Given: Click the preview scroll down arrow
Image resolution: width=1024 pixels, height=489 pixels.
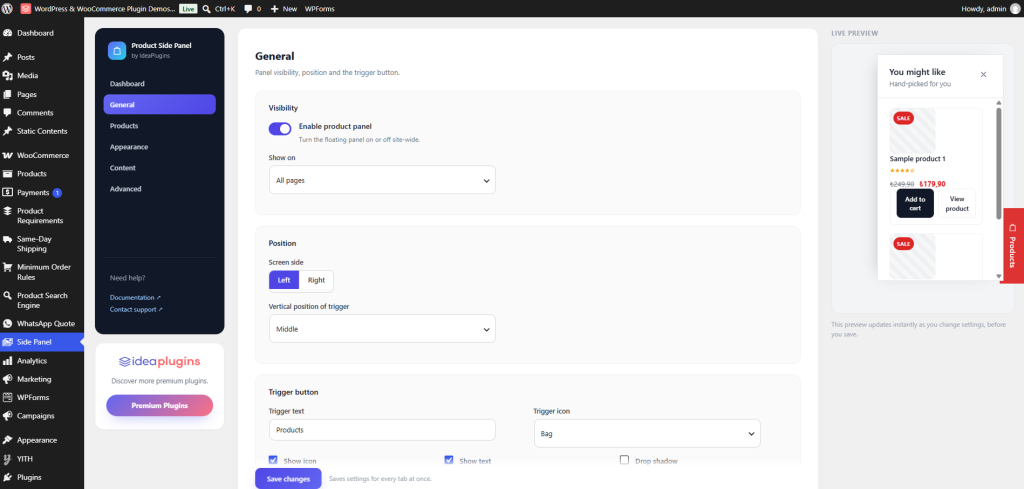Looking at the screenshot, I should pyautogui.click(x=999, y=276).
